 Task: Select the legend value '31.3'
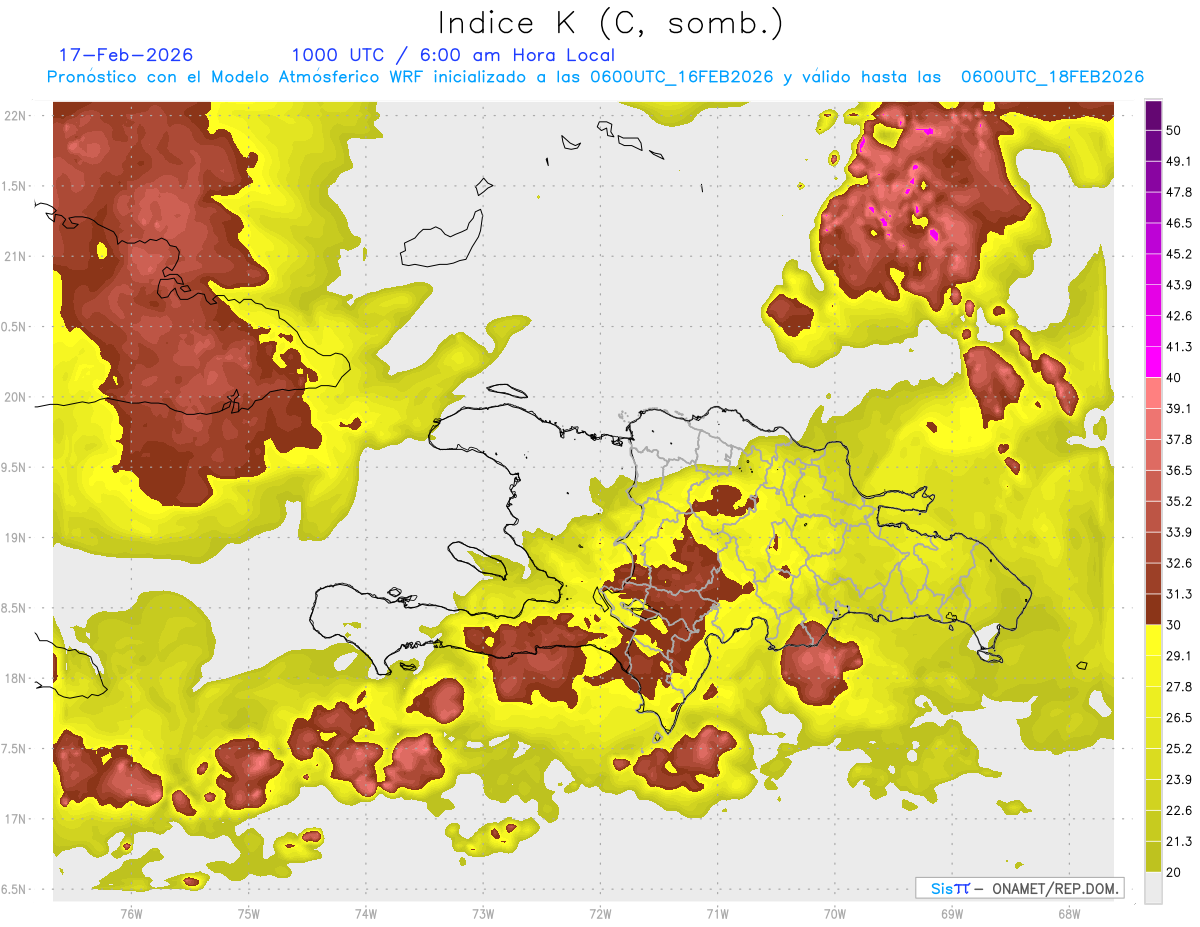pyautogui.click(x=1179, y=594)
